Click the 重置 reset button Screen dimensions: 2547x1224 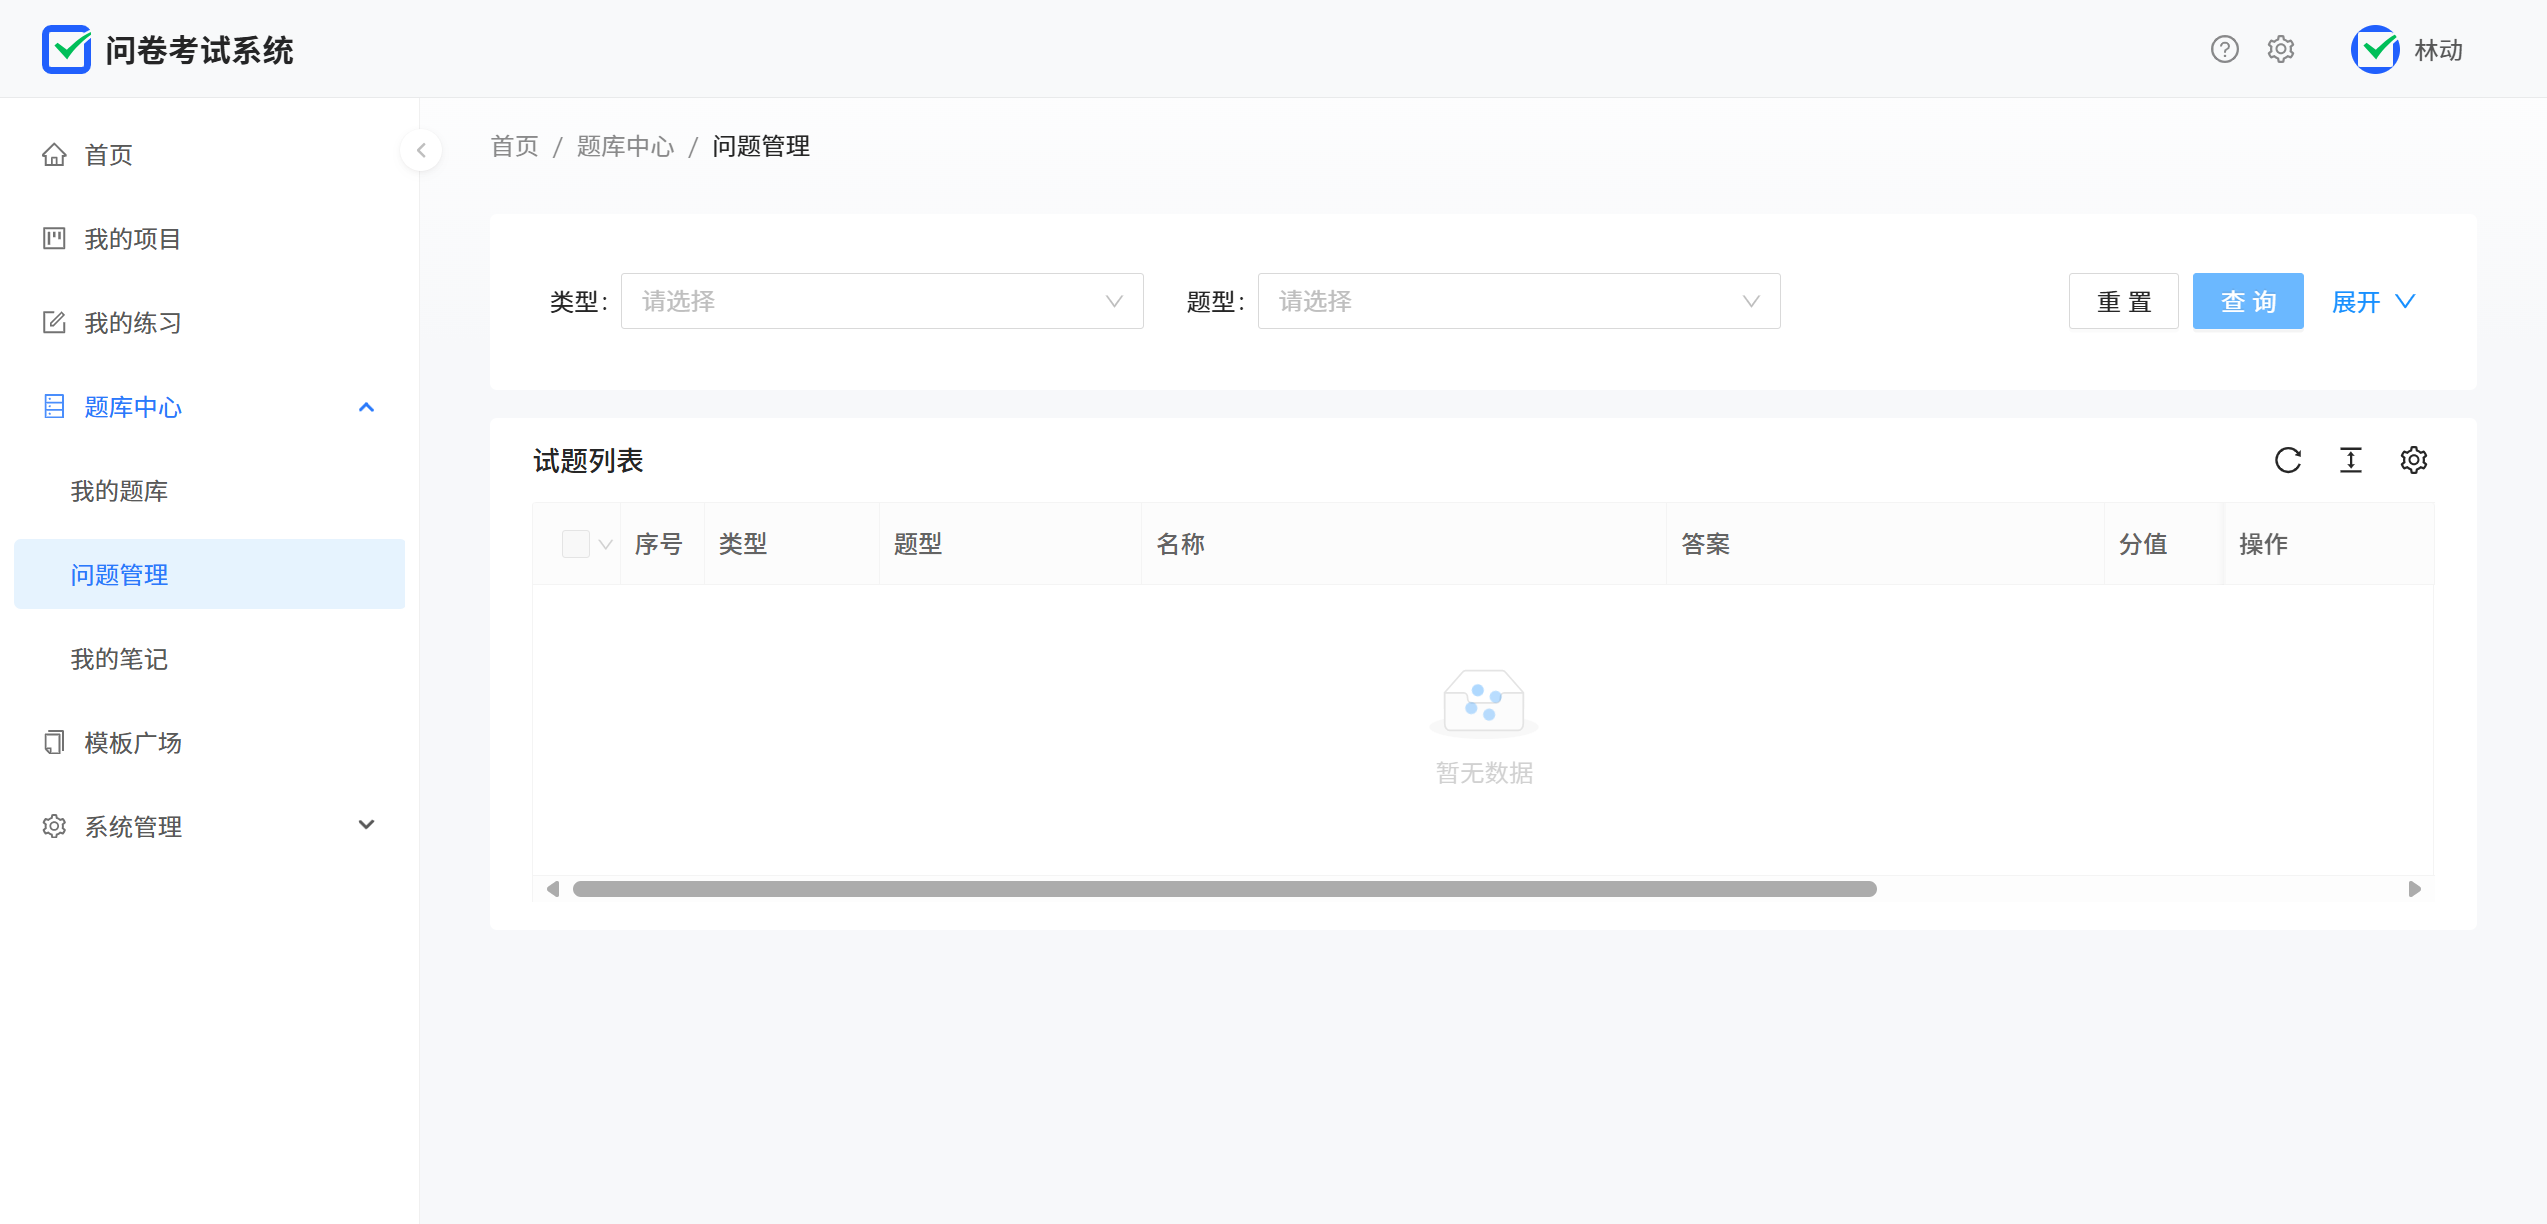(2123, 301)
